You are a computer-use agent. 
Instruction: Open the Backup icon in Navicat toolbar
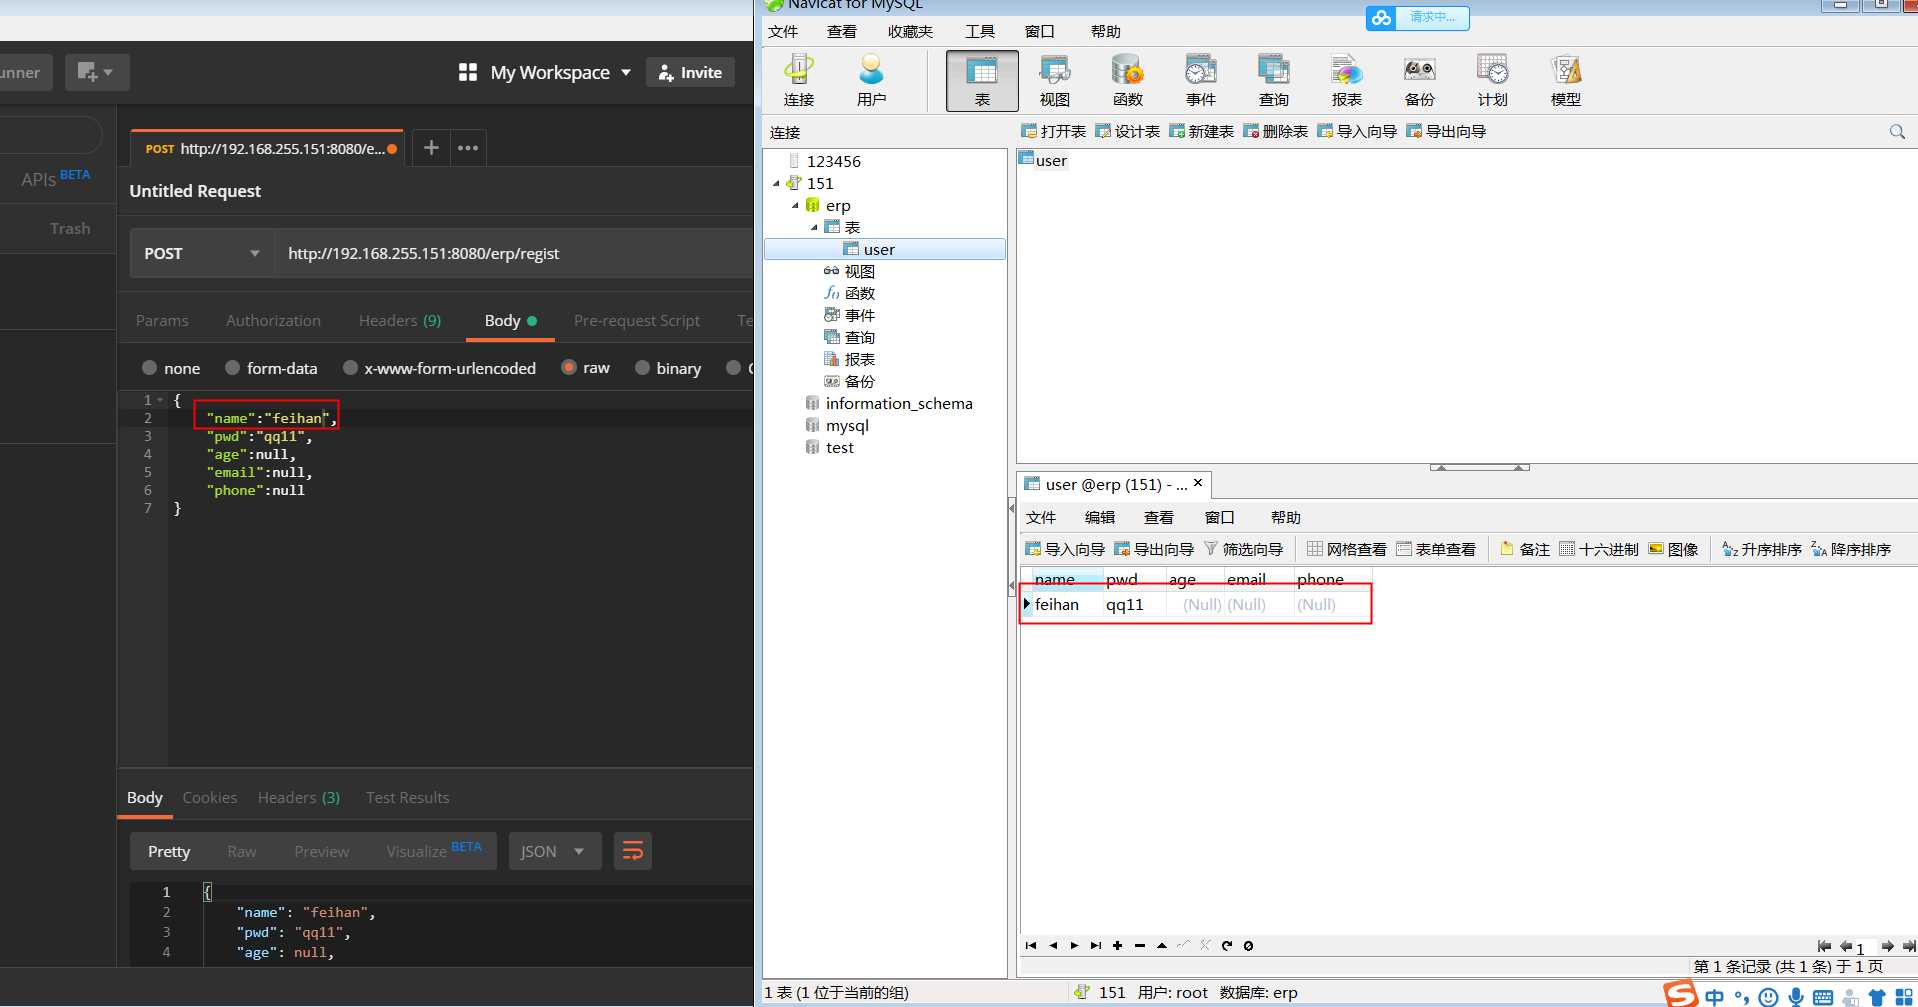point(1420,81)
